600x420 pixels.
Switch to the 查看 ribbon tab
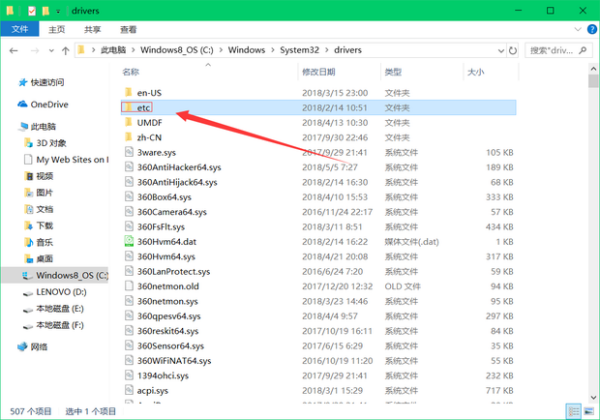(128, 30)
